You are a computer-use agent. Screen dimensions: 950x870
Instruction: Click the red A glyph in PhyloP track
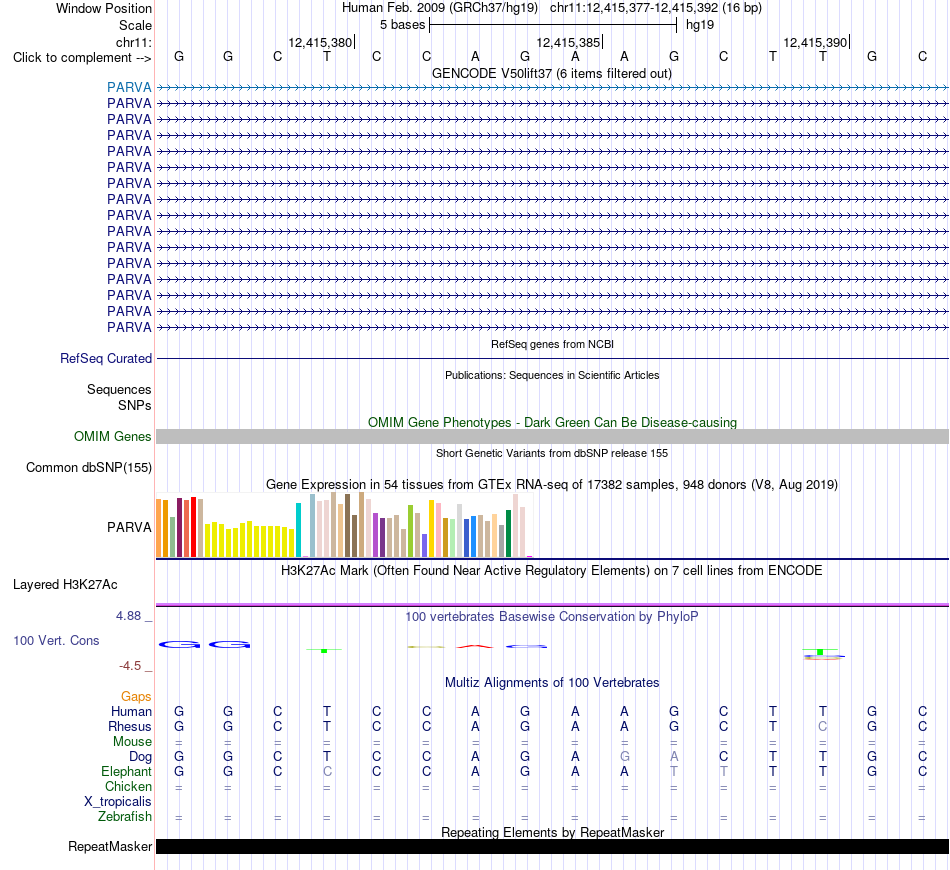[475, 646]
